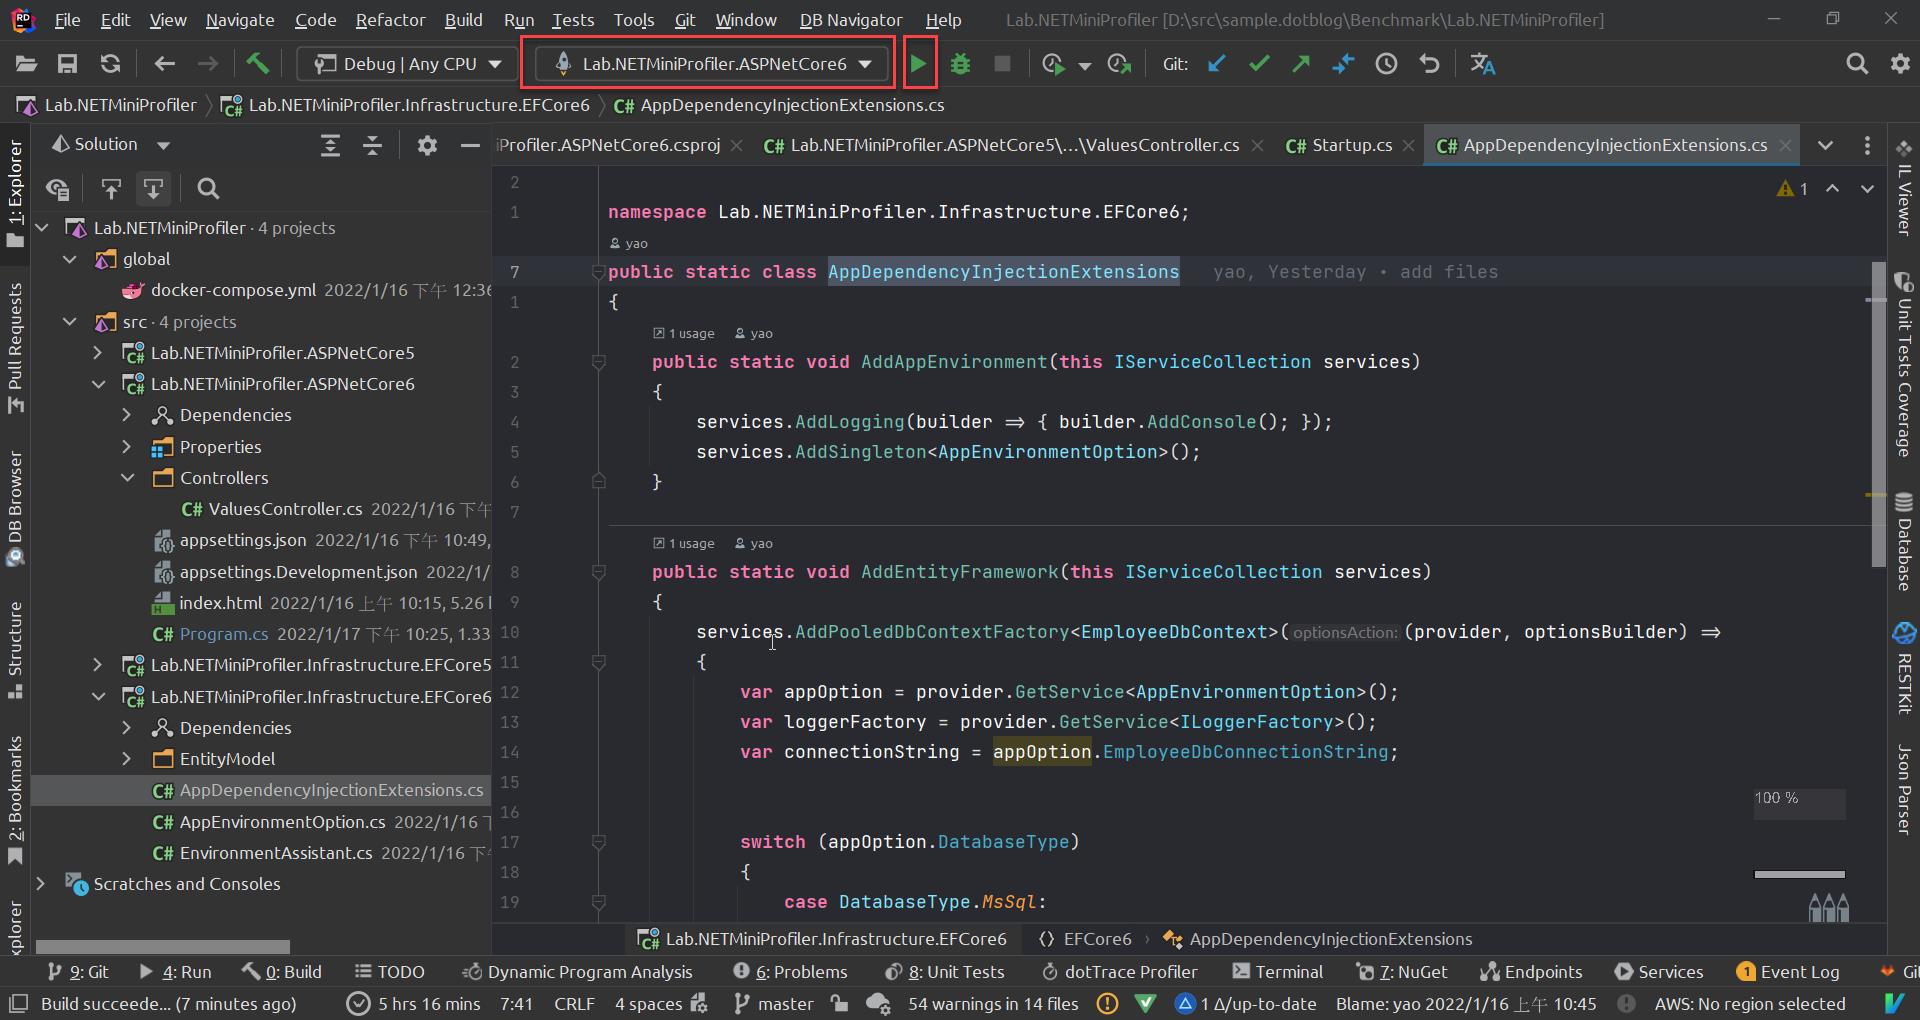Screen dimensions: 1920x1020
Task: Open IDE settings gear in toolbar
Action: (1900, 64)
